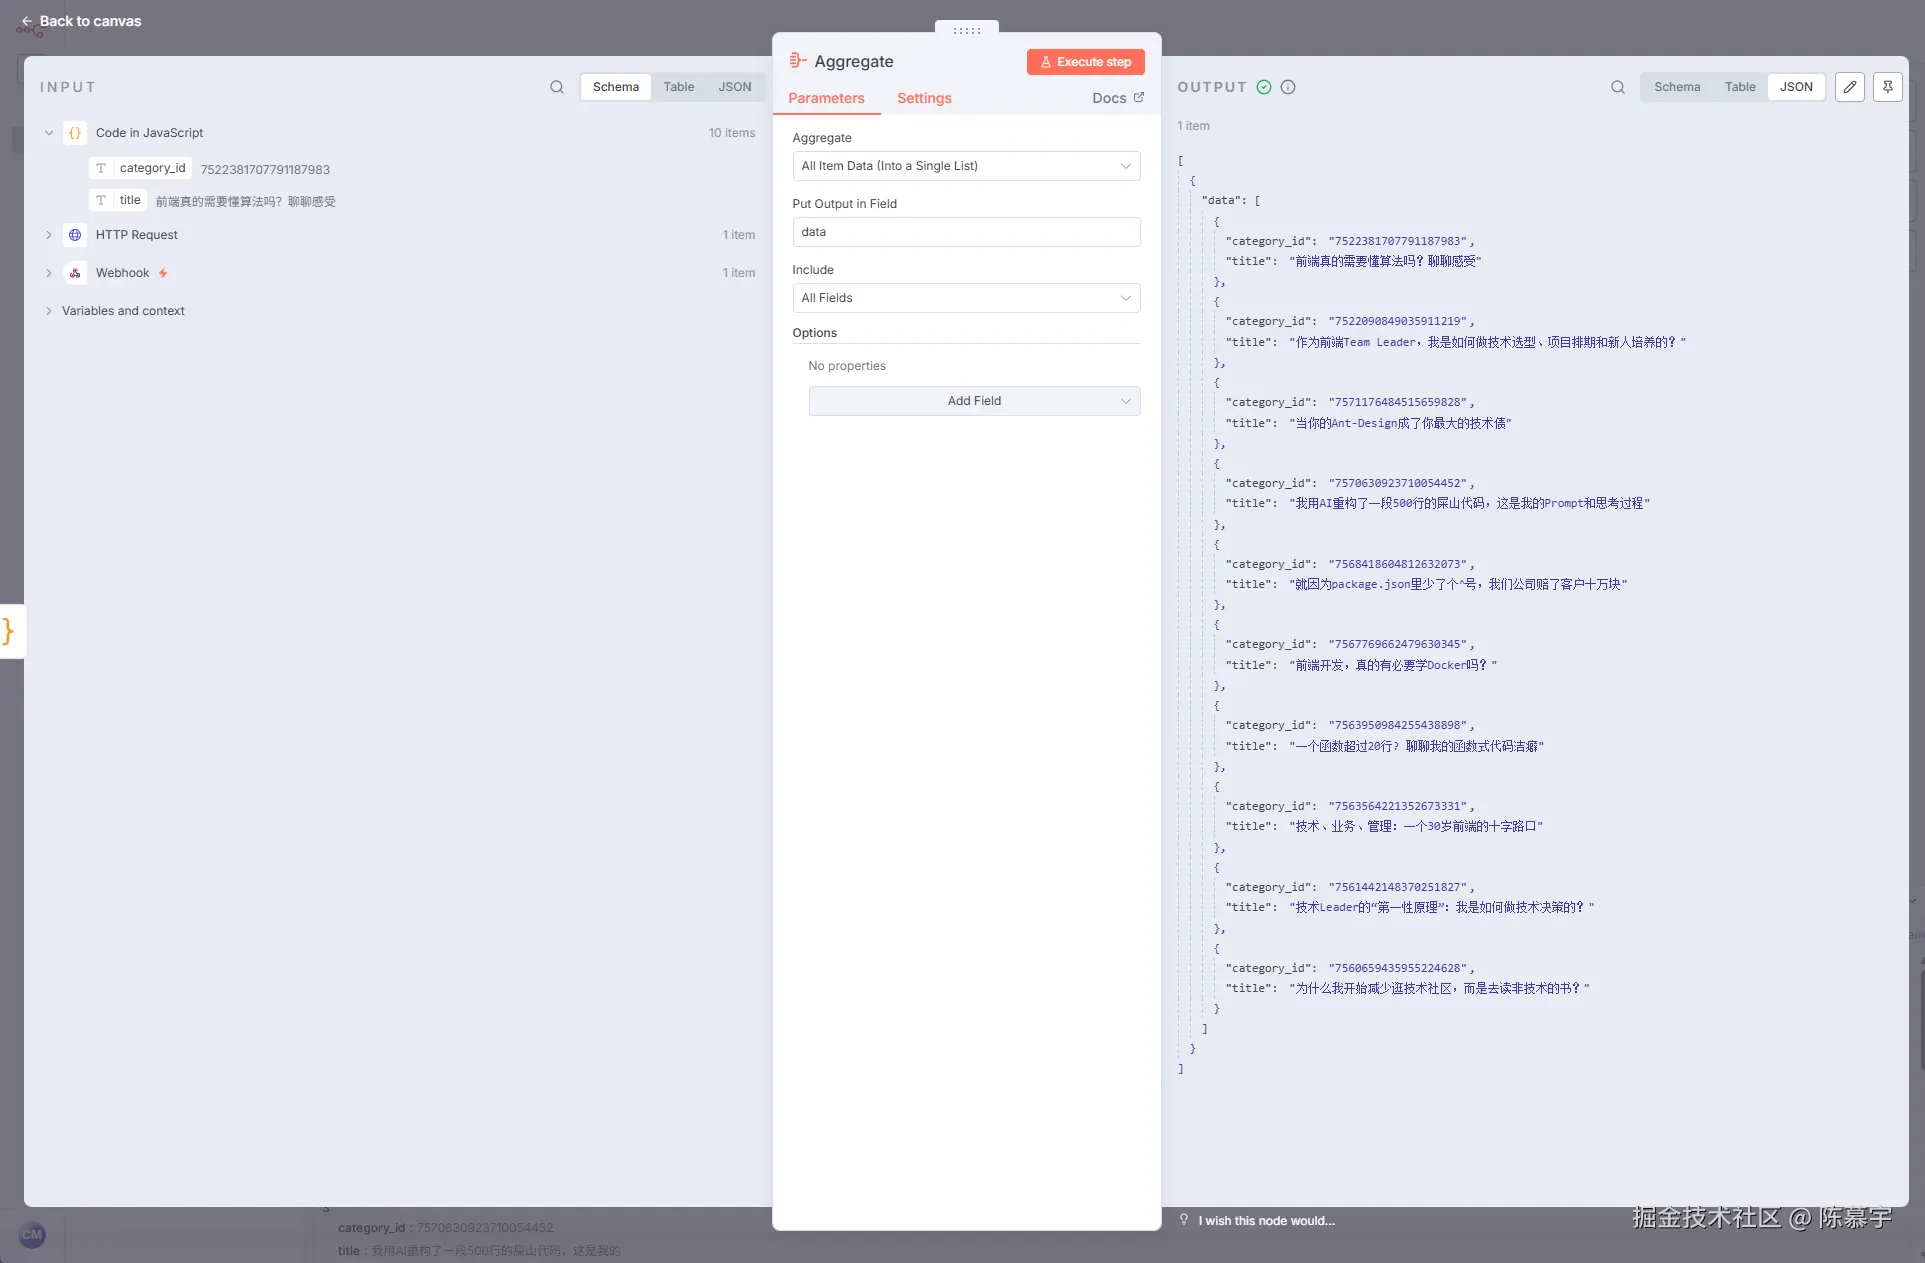Screen dimensions: 1925x1263
Task: Open the Aggregate mode dropdown
Action: click(965, 166)
